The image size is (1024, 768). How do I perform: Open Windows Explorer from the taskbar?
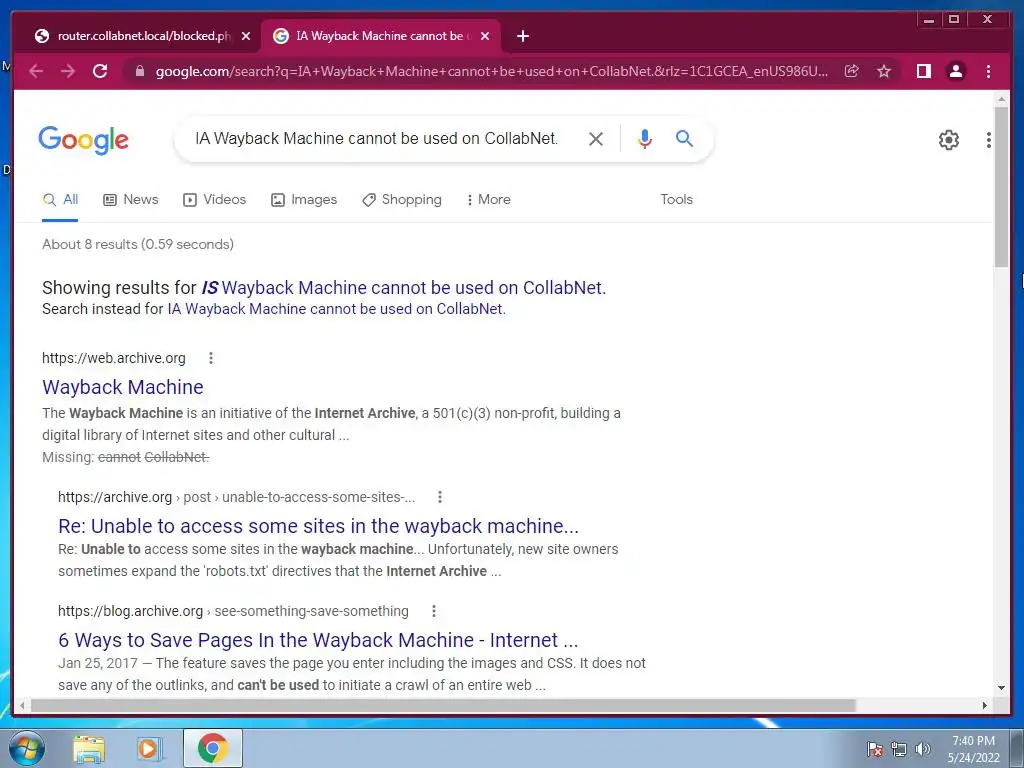88,748
